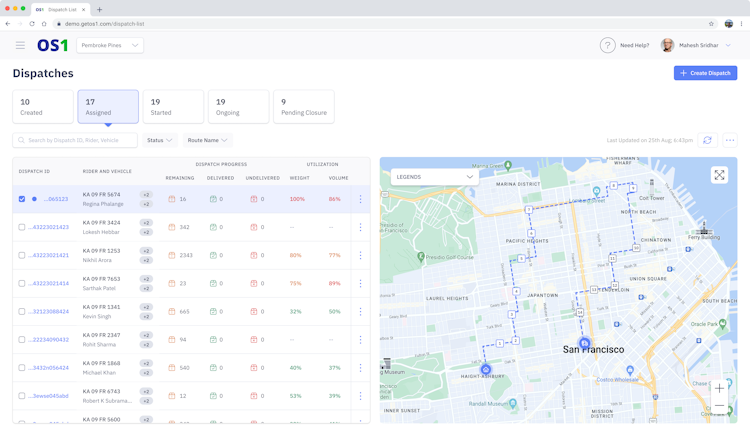Open row actions for dispatch ...065123
The height and width of the screenshot is (439, 750).
pyautogui.click(x=360, y=199)
